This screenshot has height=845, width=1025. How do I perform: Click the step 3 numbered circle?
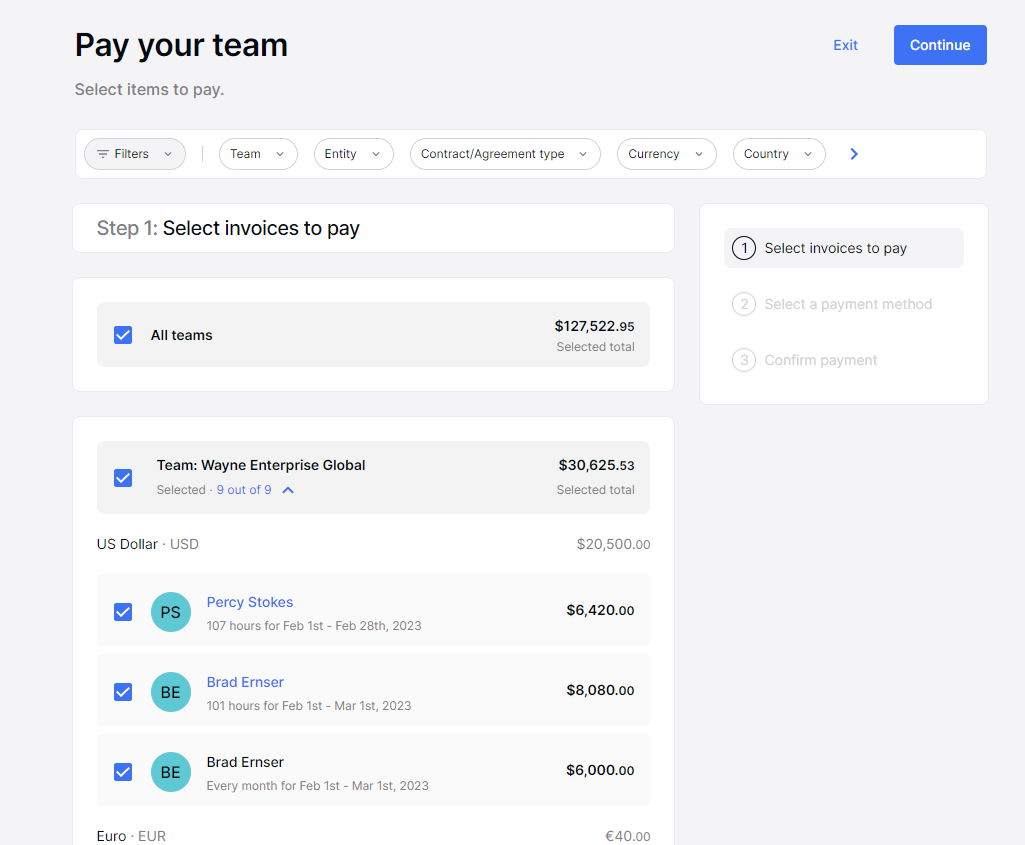(744, 360)
